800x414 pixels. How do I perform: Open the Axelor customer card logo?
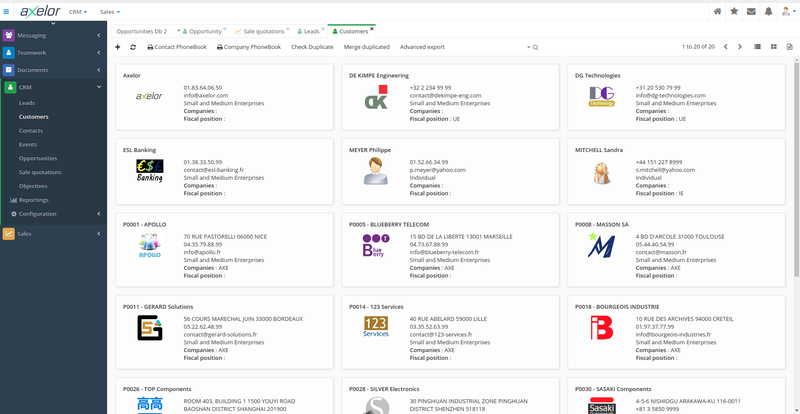tap(149, 96)
